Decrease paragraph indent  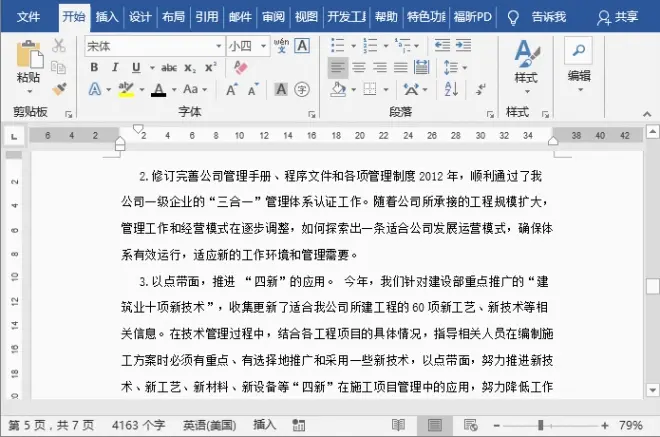[442, 45]
